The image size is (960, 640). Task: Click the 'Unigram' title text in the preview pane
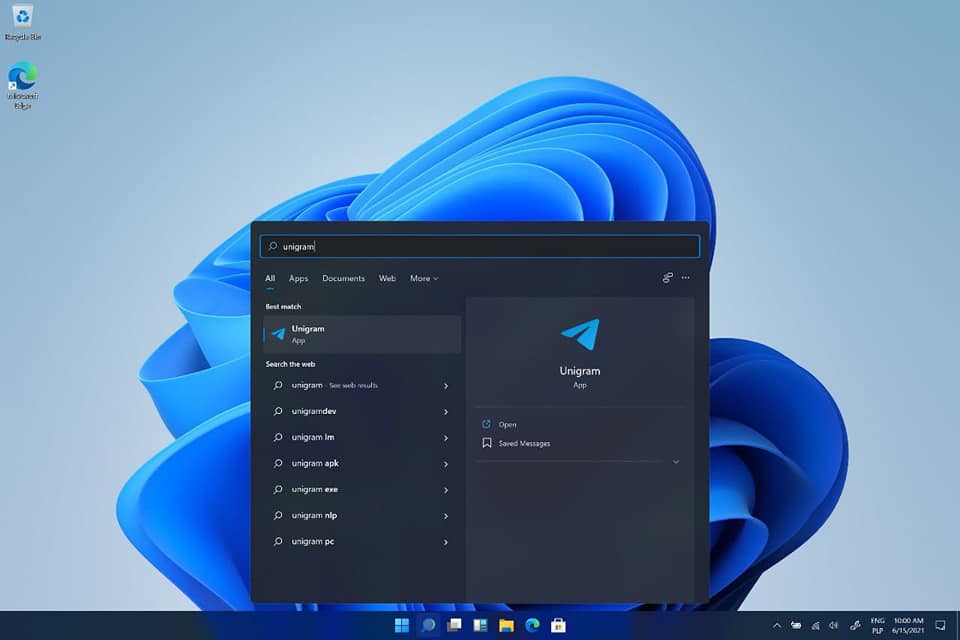tap(580, 371)
